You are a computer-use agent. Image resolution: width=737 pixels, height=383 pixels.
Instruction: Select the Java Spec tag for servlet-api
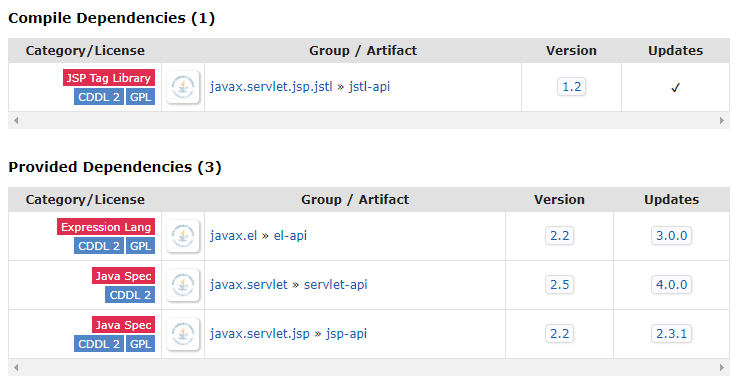123,275
